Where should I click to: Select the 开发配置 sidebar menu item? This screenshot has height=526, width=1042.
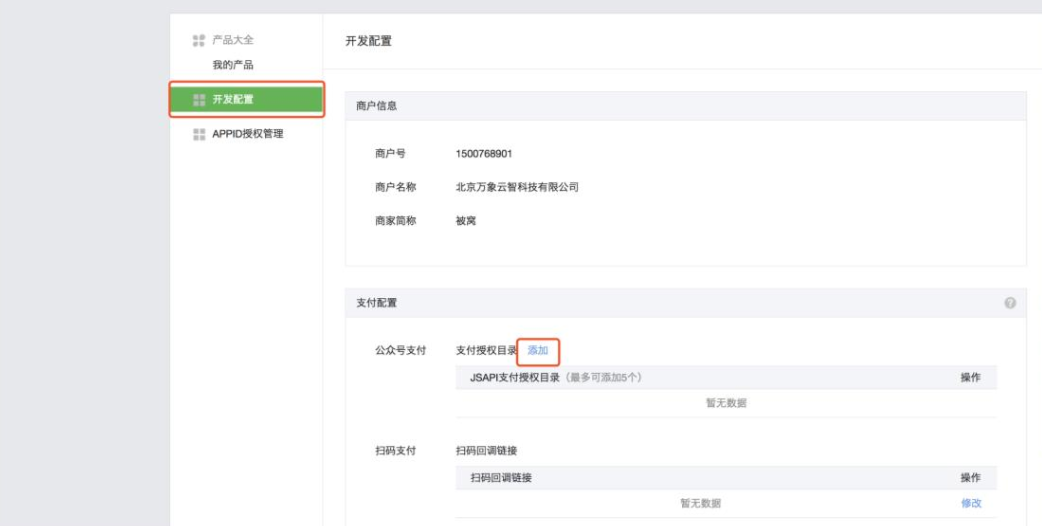click(246, 99)
